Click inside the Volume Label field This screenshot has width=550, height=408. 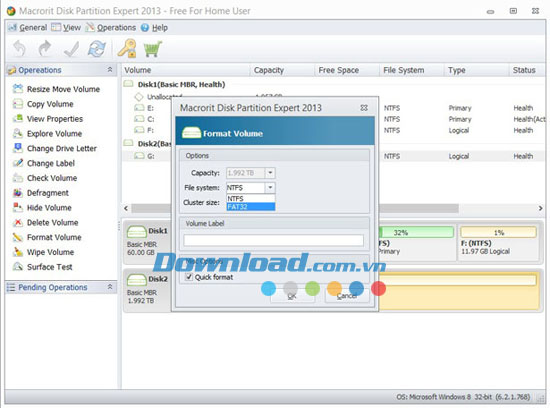tap(274, 240)
